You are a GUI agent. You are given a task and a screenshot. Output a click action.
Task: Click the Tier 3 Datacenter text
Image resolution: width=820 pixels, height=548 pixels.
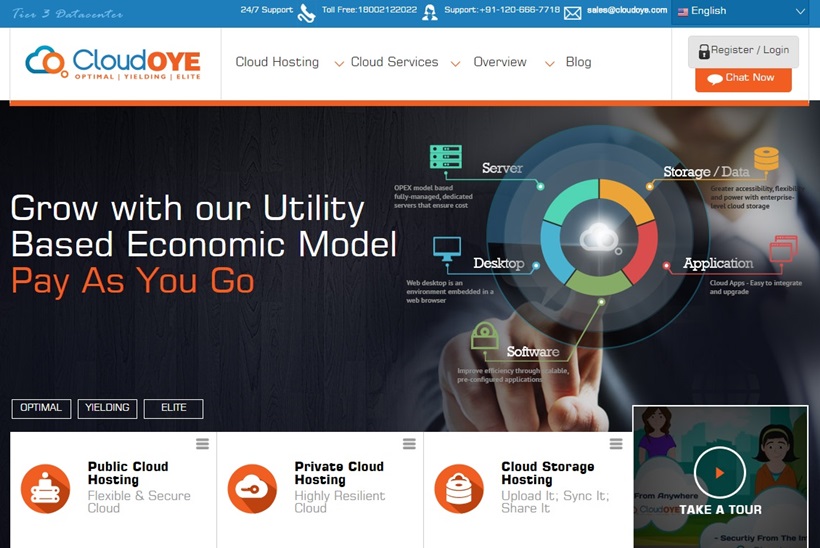[67, 14]
